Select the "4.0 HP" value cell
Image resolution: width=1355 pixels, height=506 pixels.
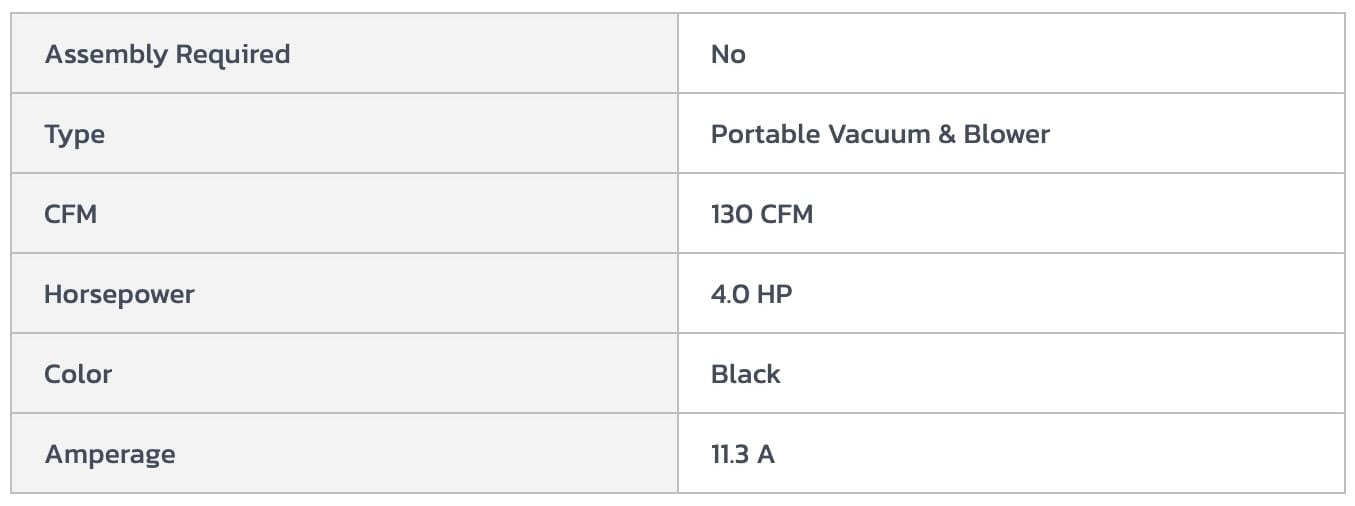[751, 294]
